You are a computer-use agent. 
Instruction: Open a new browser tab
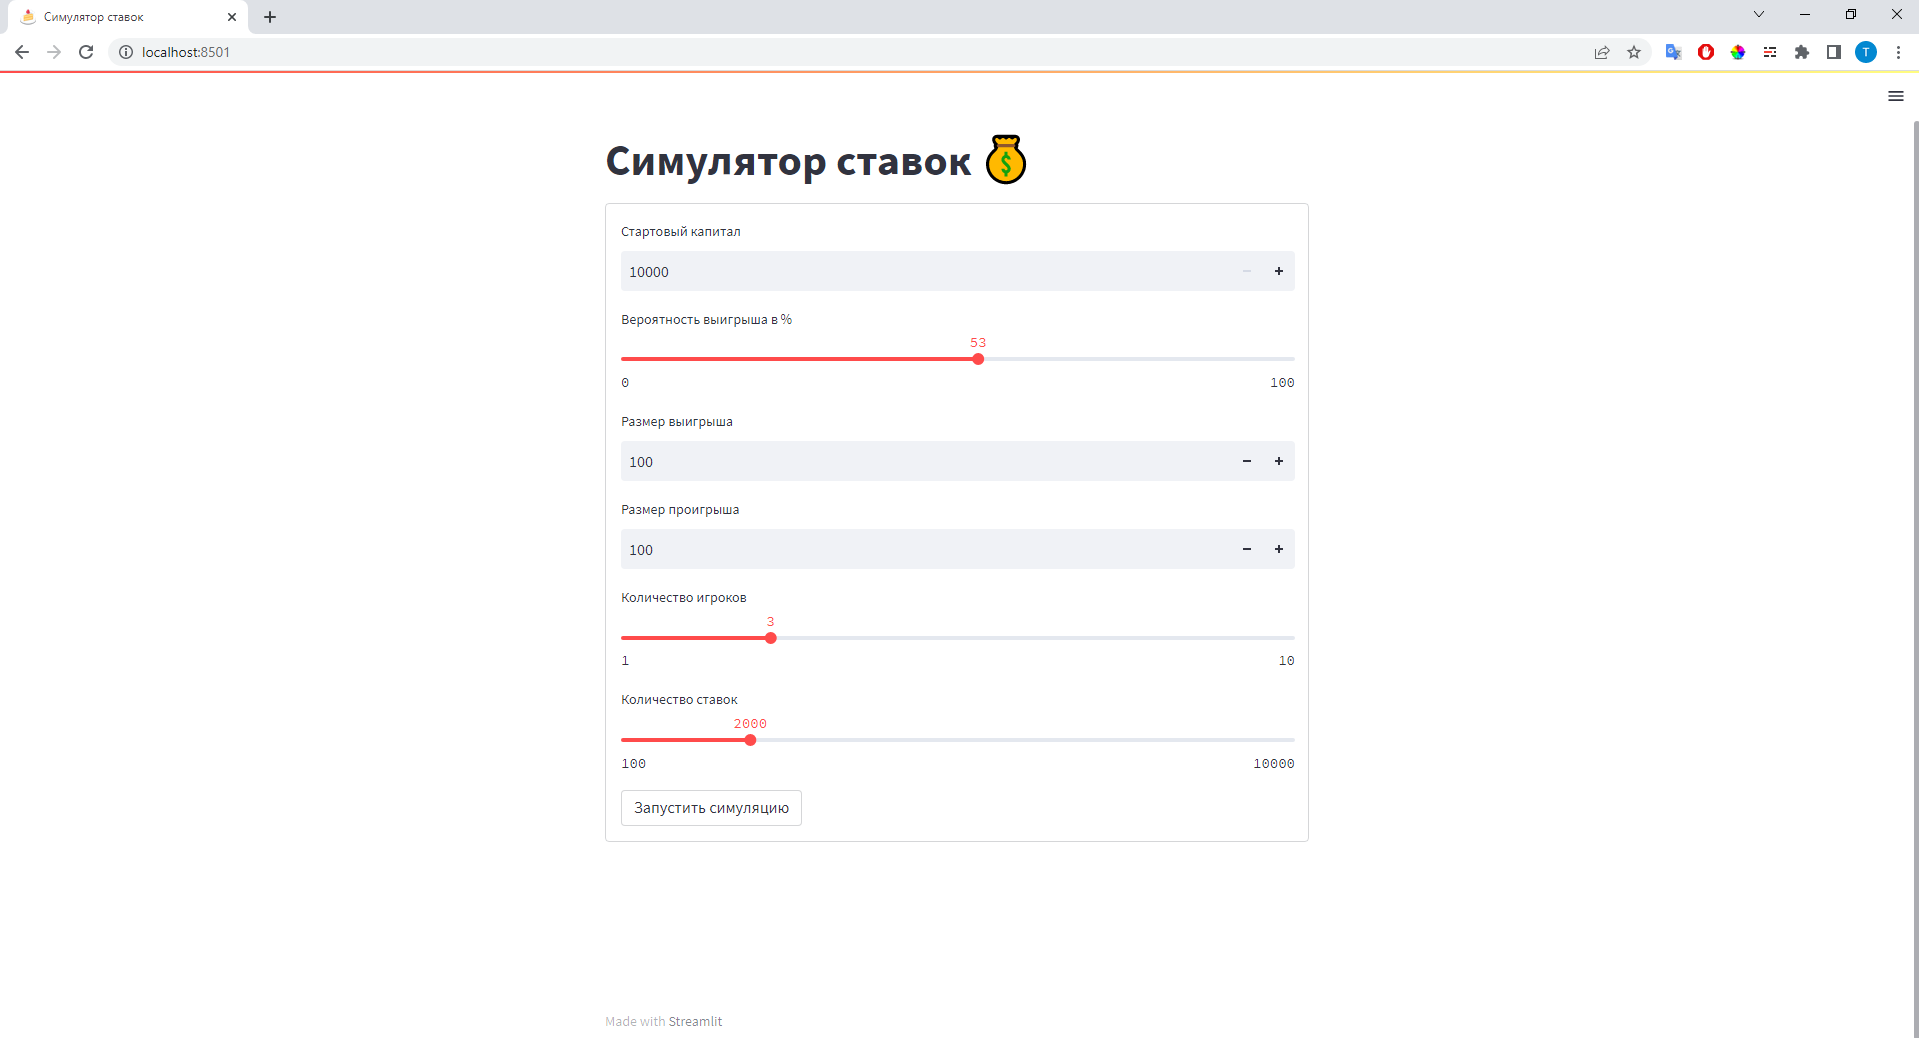tap(269, 17)
